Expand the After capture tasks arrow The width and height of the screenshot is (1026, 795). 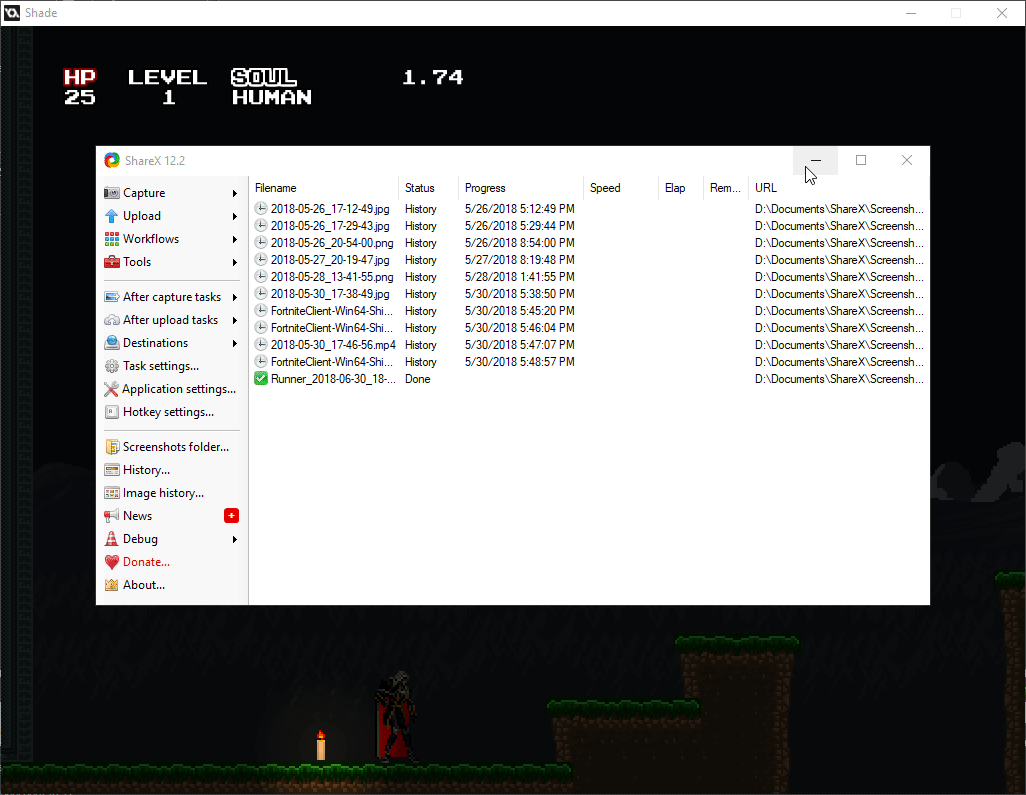click(x=234, y=297)
